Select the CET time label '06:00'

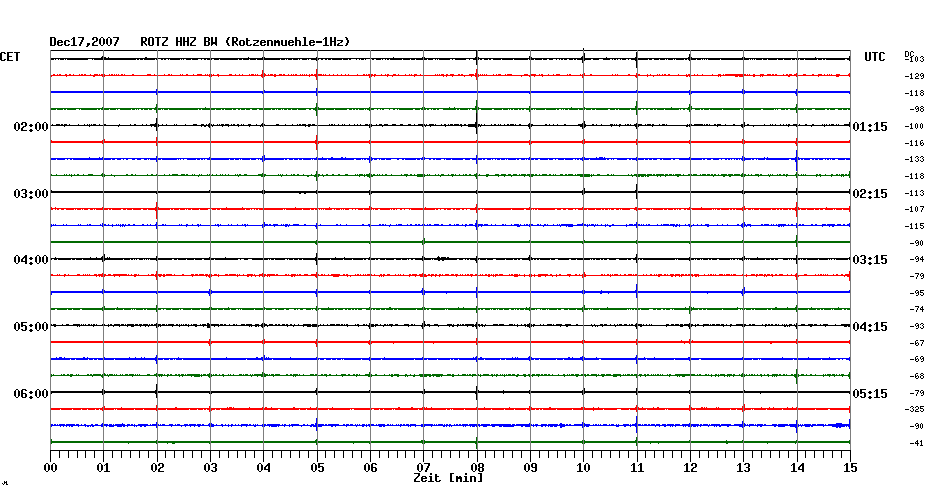coord(31,394)
